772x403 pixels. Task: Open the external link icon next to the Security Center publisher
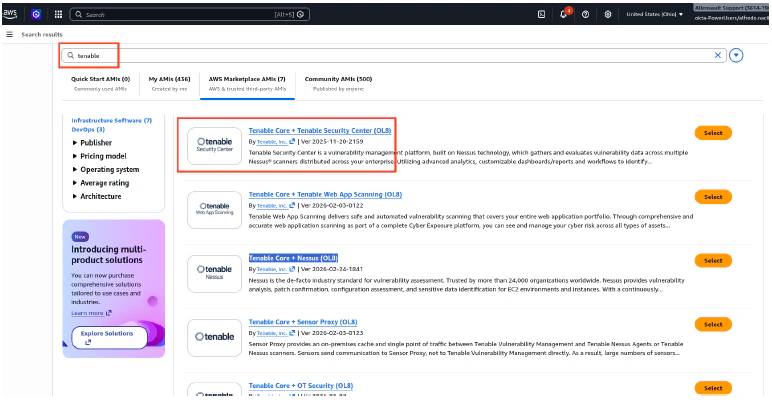(292, 142)
